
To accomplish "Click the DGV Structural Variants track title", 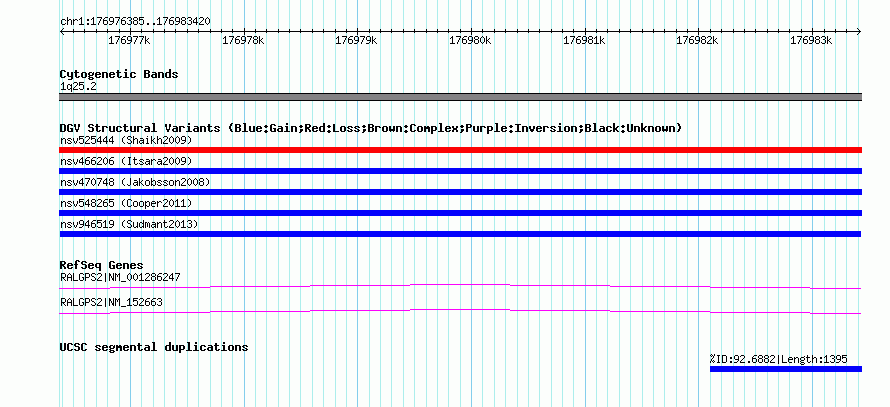I will pos(371,128).
